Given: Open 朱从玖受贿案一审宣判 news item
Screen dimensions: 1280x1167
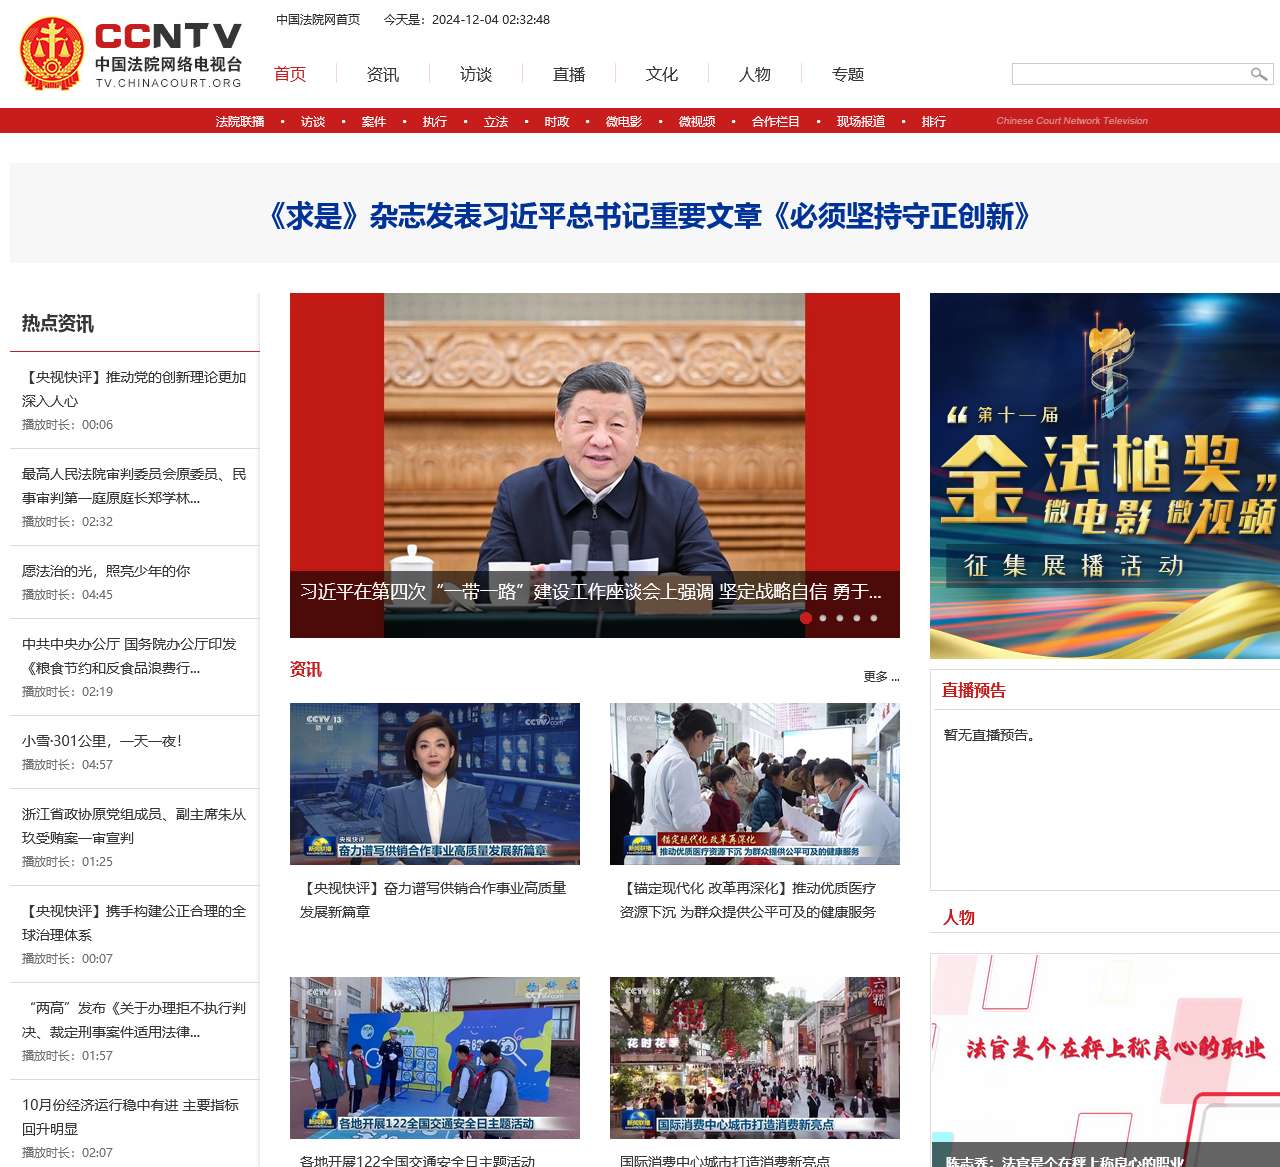Looking at the screenshot, I should (x=134, y=826).
